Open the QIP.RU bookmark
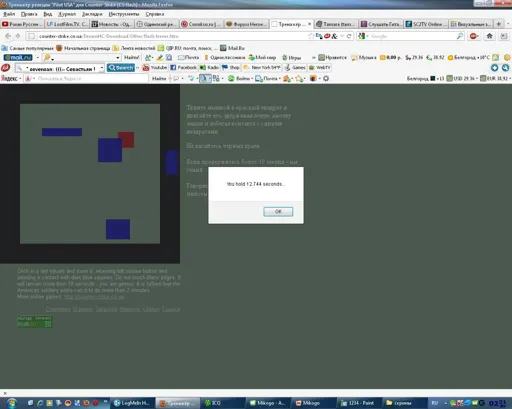The width and height of the screenshot is (512, 409). pos(188,48)
